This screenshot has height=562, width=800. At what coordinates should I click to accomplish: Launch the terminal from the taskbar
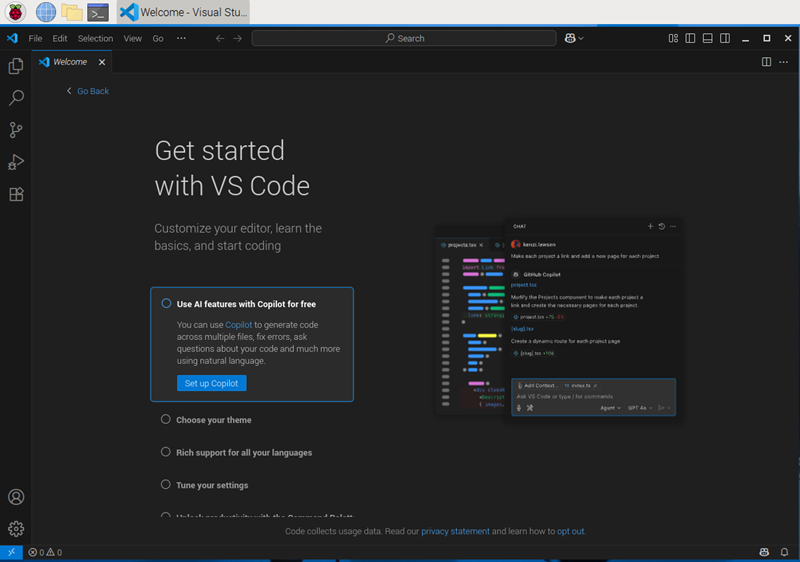(x=97, y=12)
